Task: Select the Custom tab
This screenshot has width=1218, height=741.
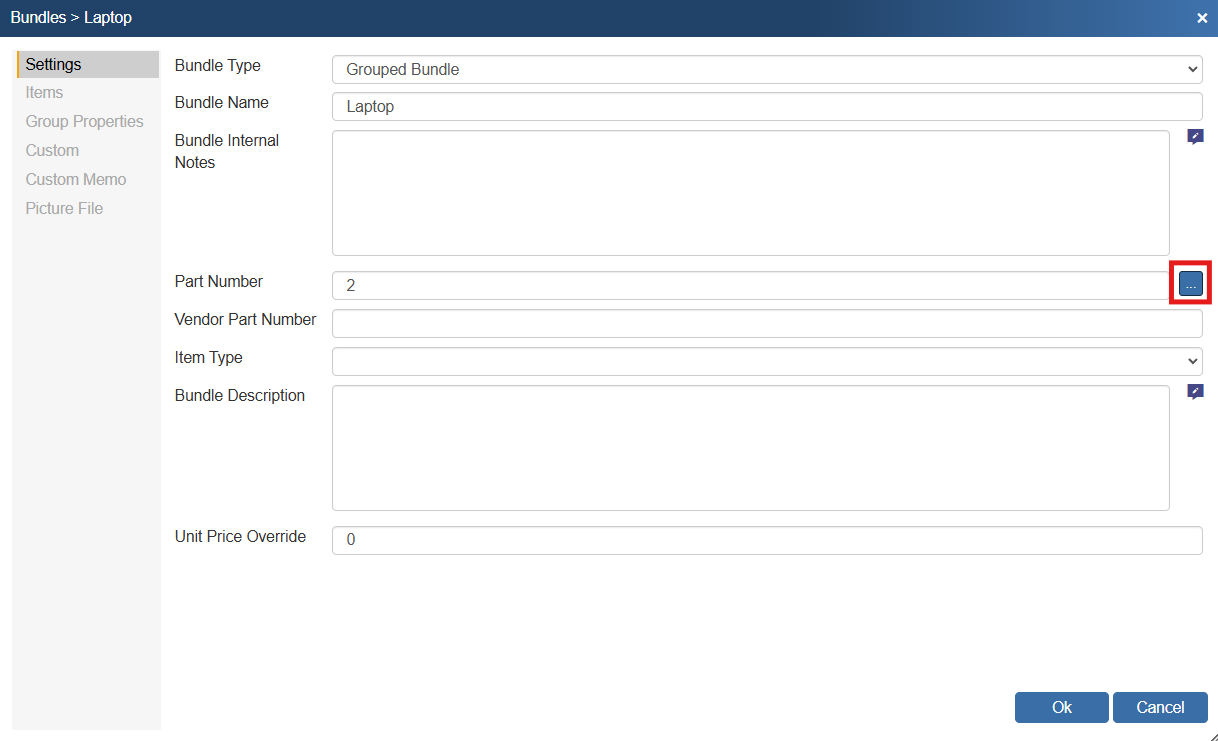Action: coord(52,151)
